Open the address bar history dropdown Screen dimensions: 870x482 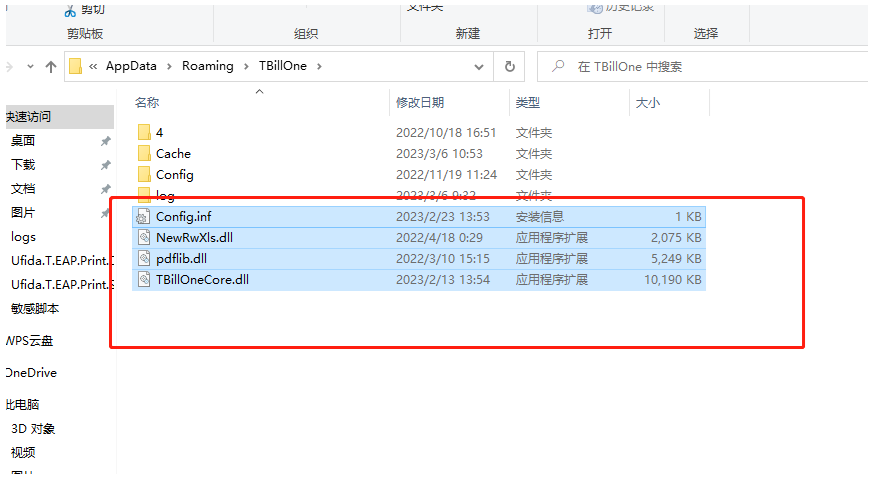[x=479, y=67]
